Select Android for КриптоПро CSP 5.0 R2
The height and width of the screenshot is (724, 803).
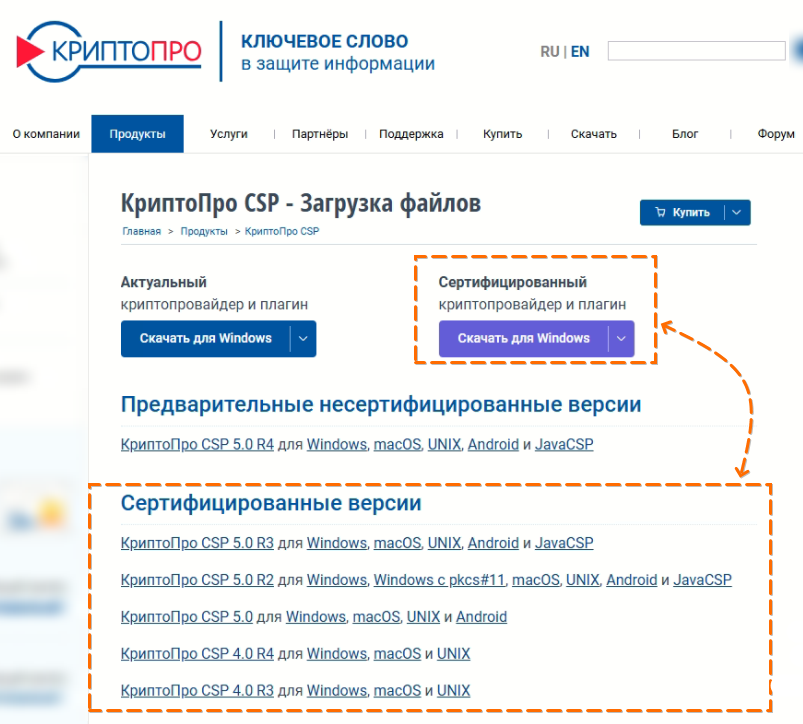tap(632, 580)
